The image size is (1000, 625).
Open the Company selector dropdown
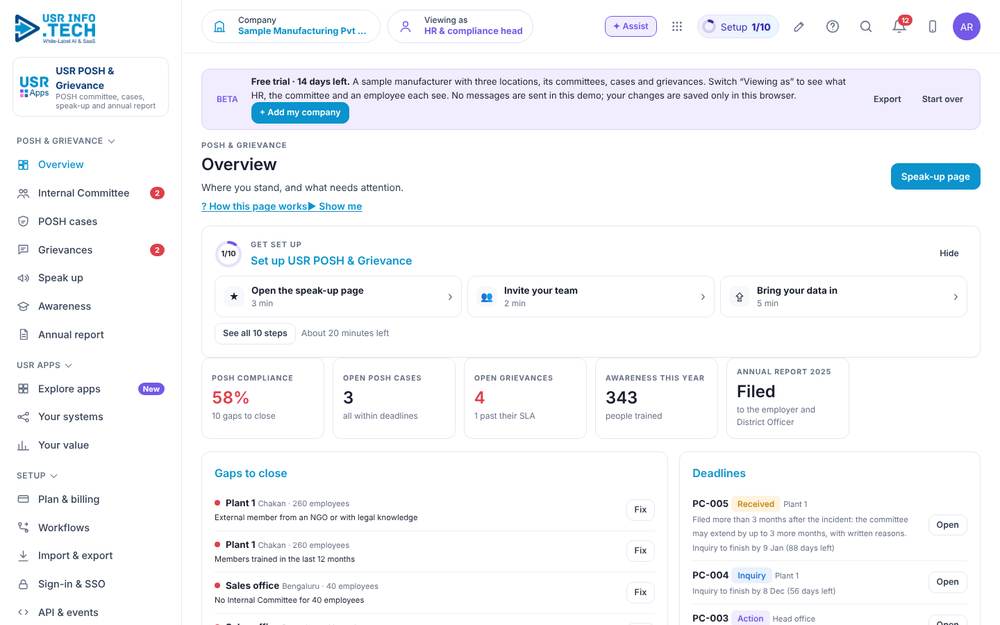coord(291,26)
